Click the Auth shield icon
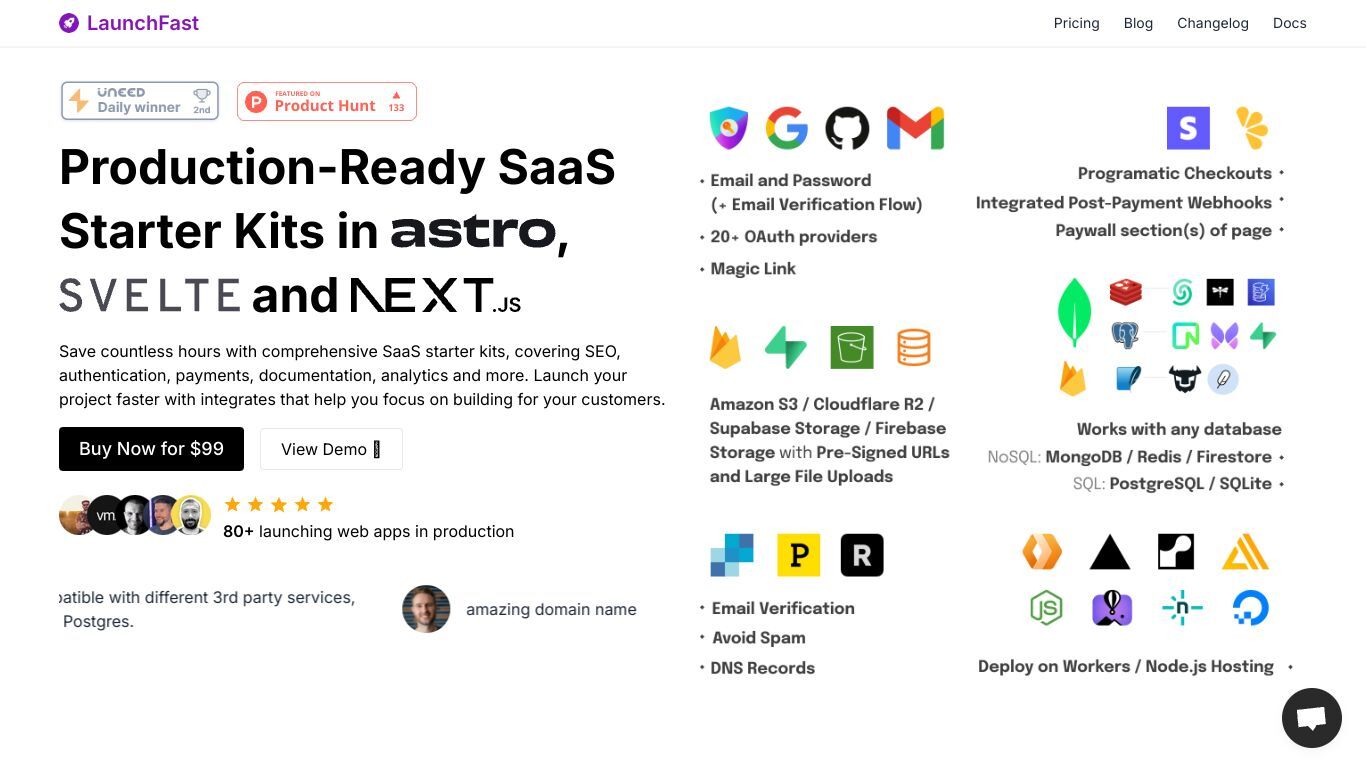Screen dimensions: 1366x768 click(x=729, y=128)
